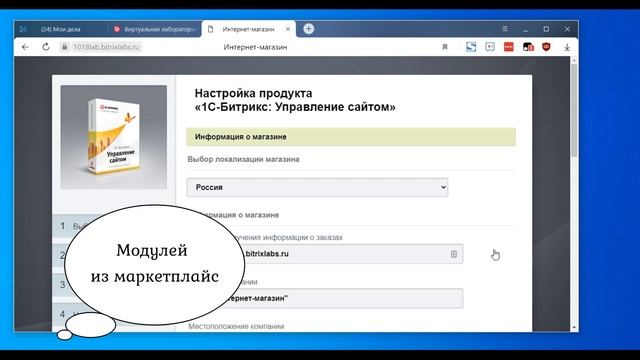Open the red shield extension icon
This screenshot has height=360, width=640.
(x=547, y=47)
